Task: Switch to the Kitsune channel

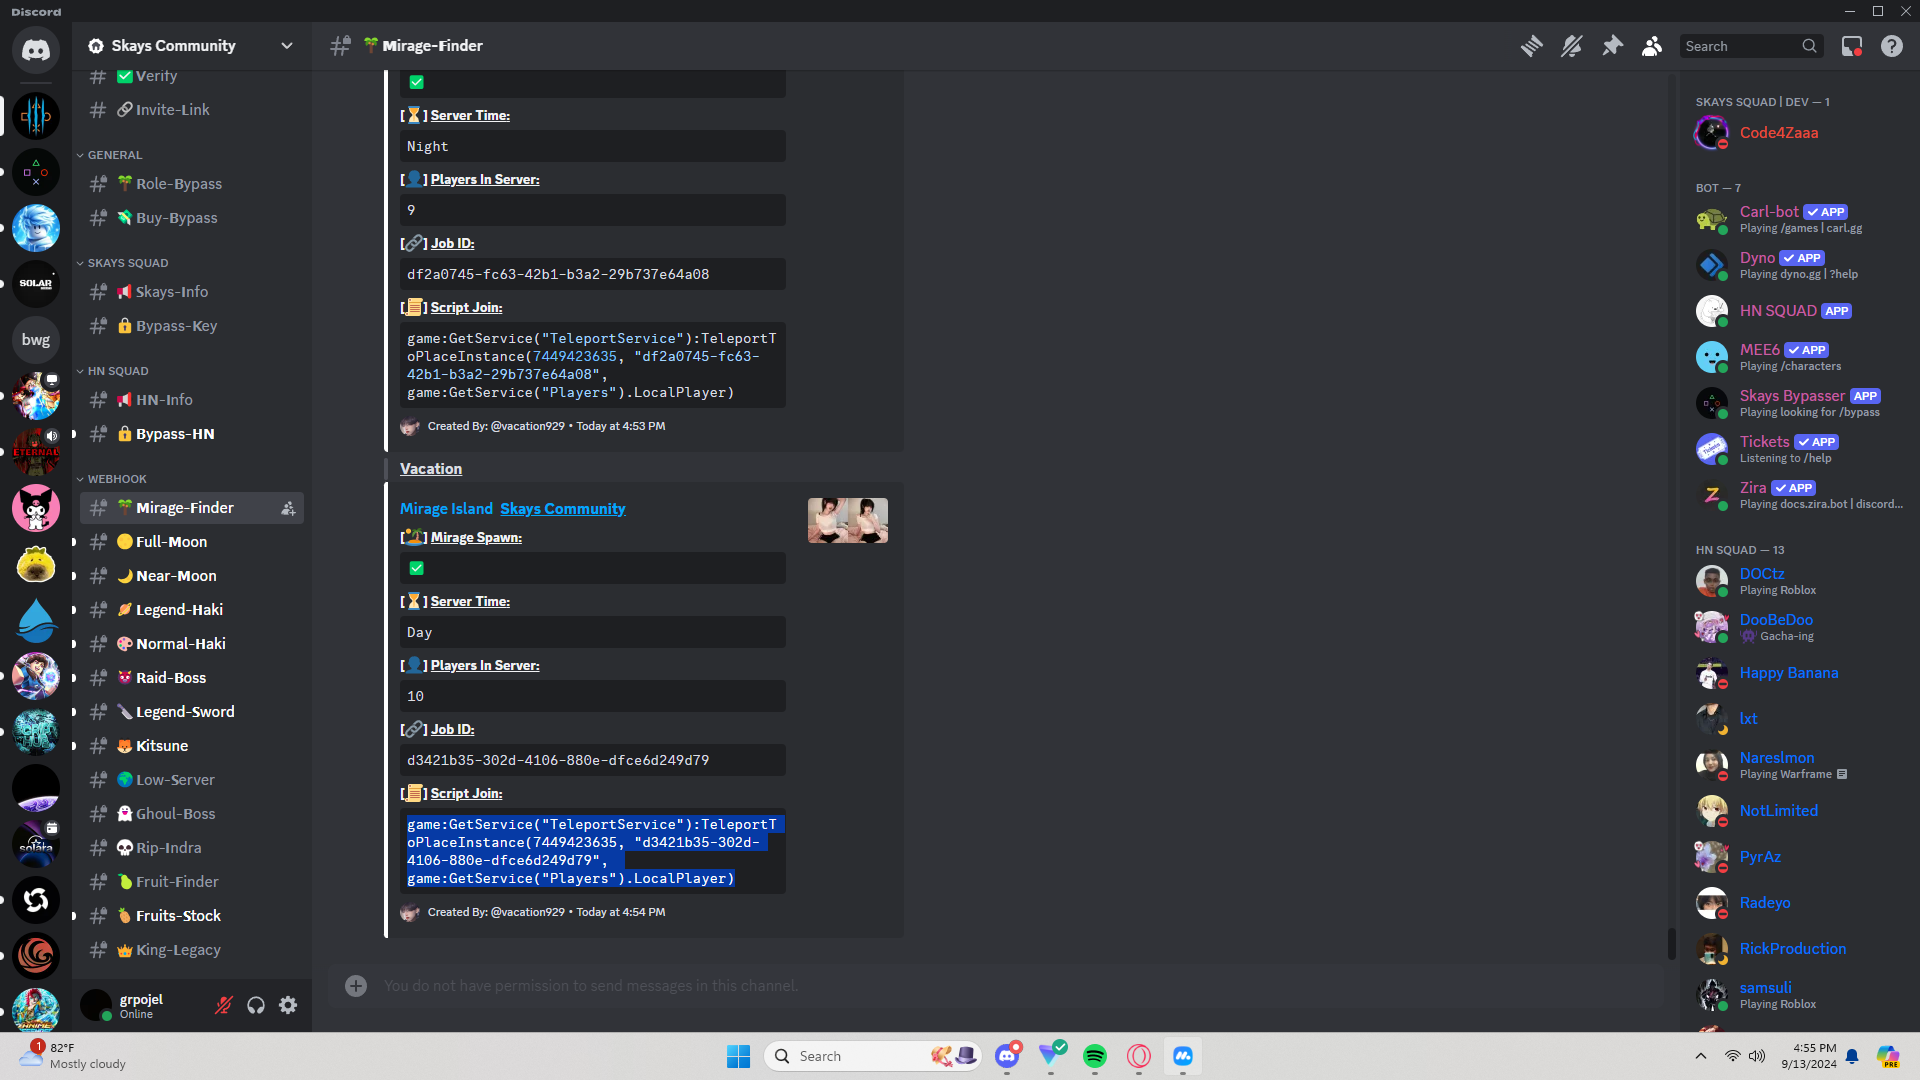Action: (192, 746)
